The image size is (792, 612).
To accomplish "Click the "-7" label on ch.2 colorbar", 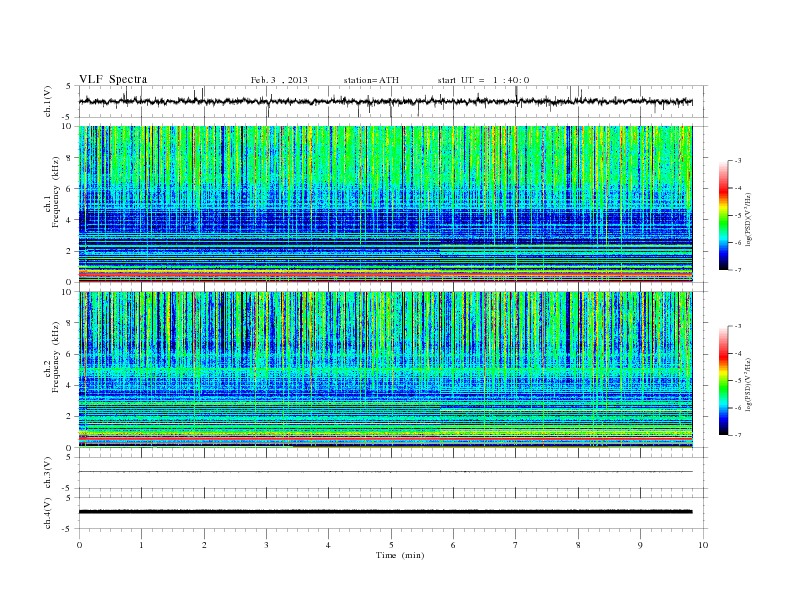I will click(x=737, y=435).
